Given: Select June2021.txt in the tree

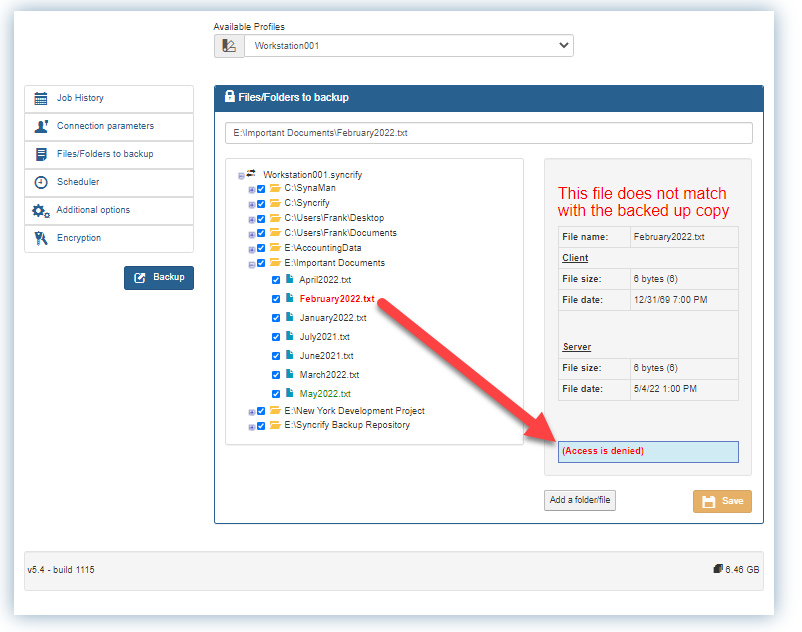Looking at the screenshot, I should 326,356.
